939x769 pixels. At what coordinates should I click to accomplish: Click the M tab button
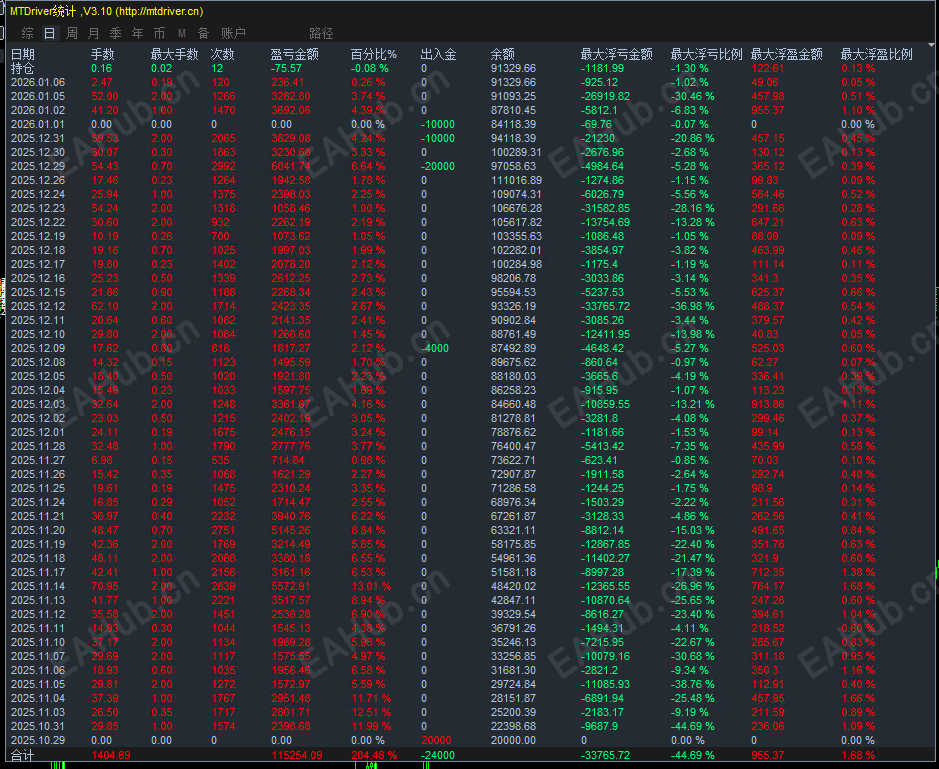click(182, 34)
